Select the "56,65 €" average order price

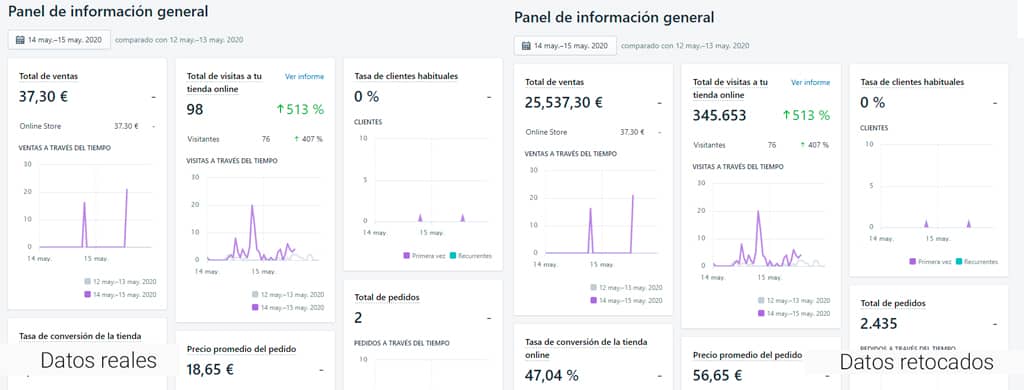[x=717, y=376]
